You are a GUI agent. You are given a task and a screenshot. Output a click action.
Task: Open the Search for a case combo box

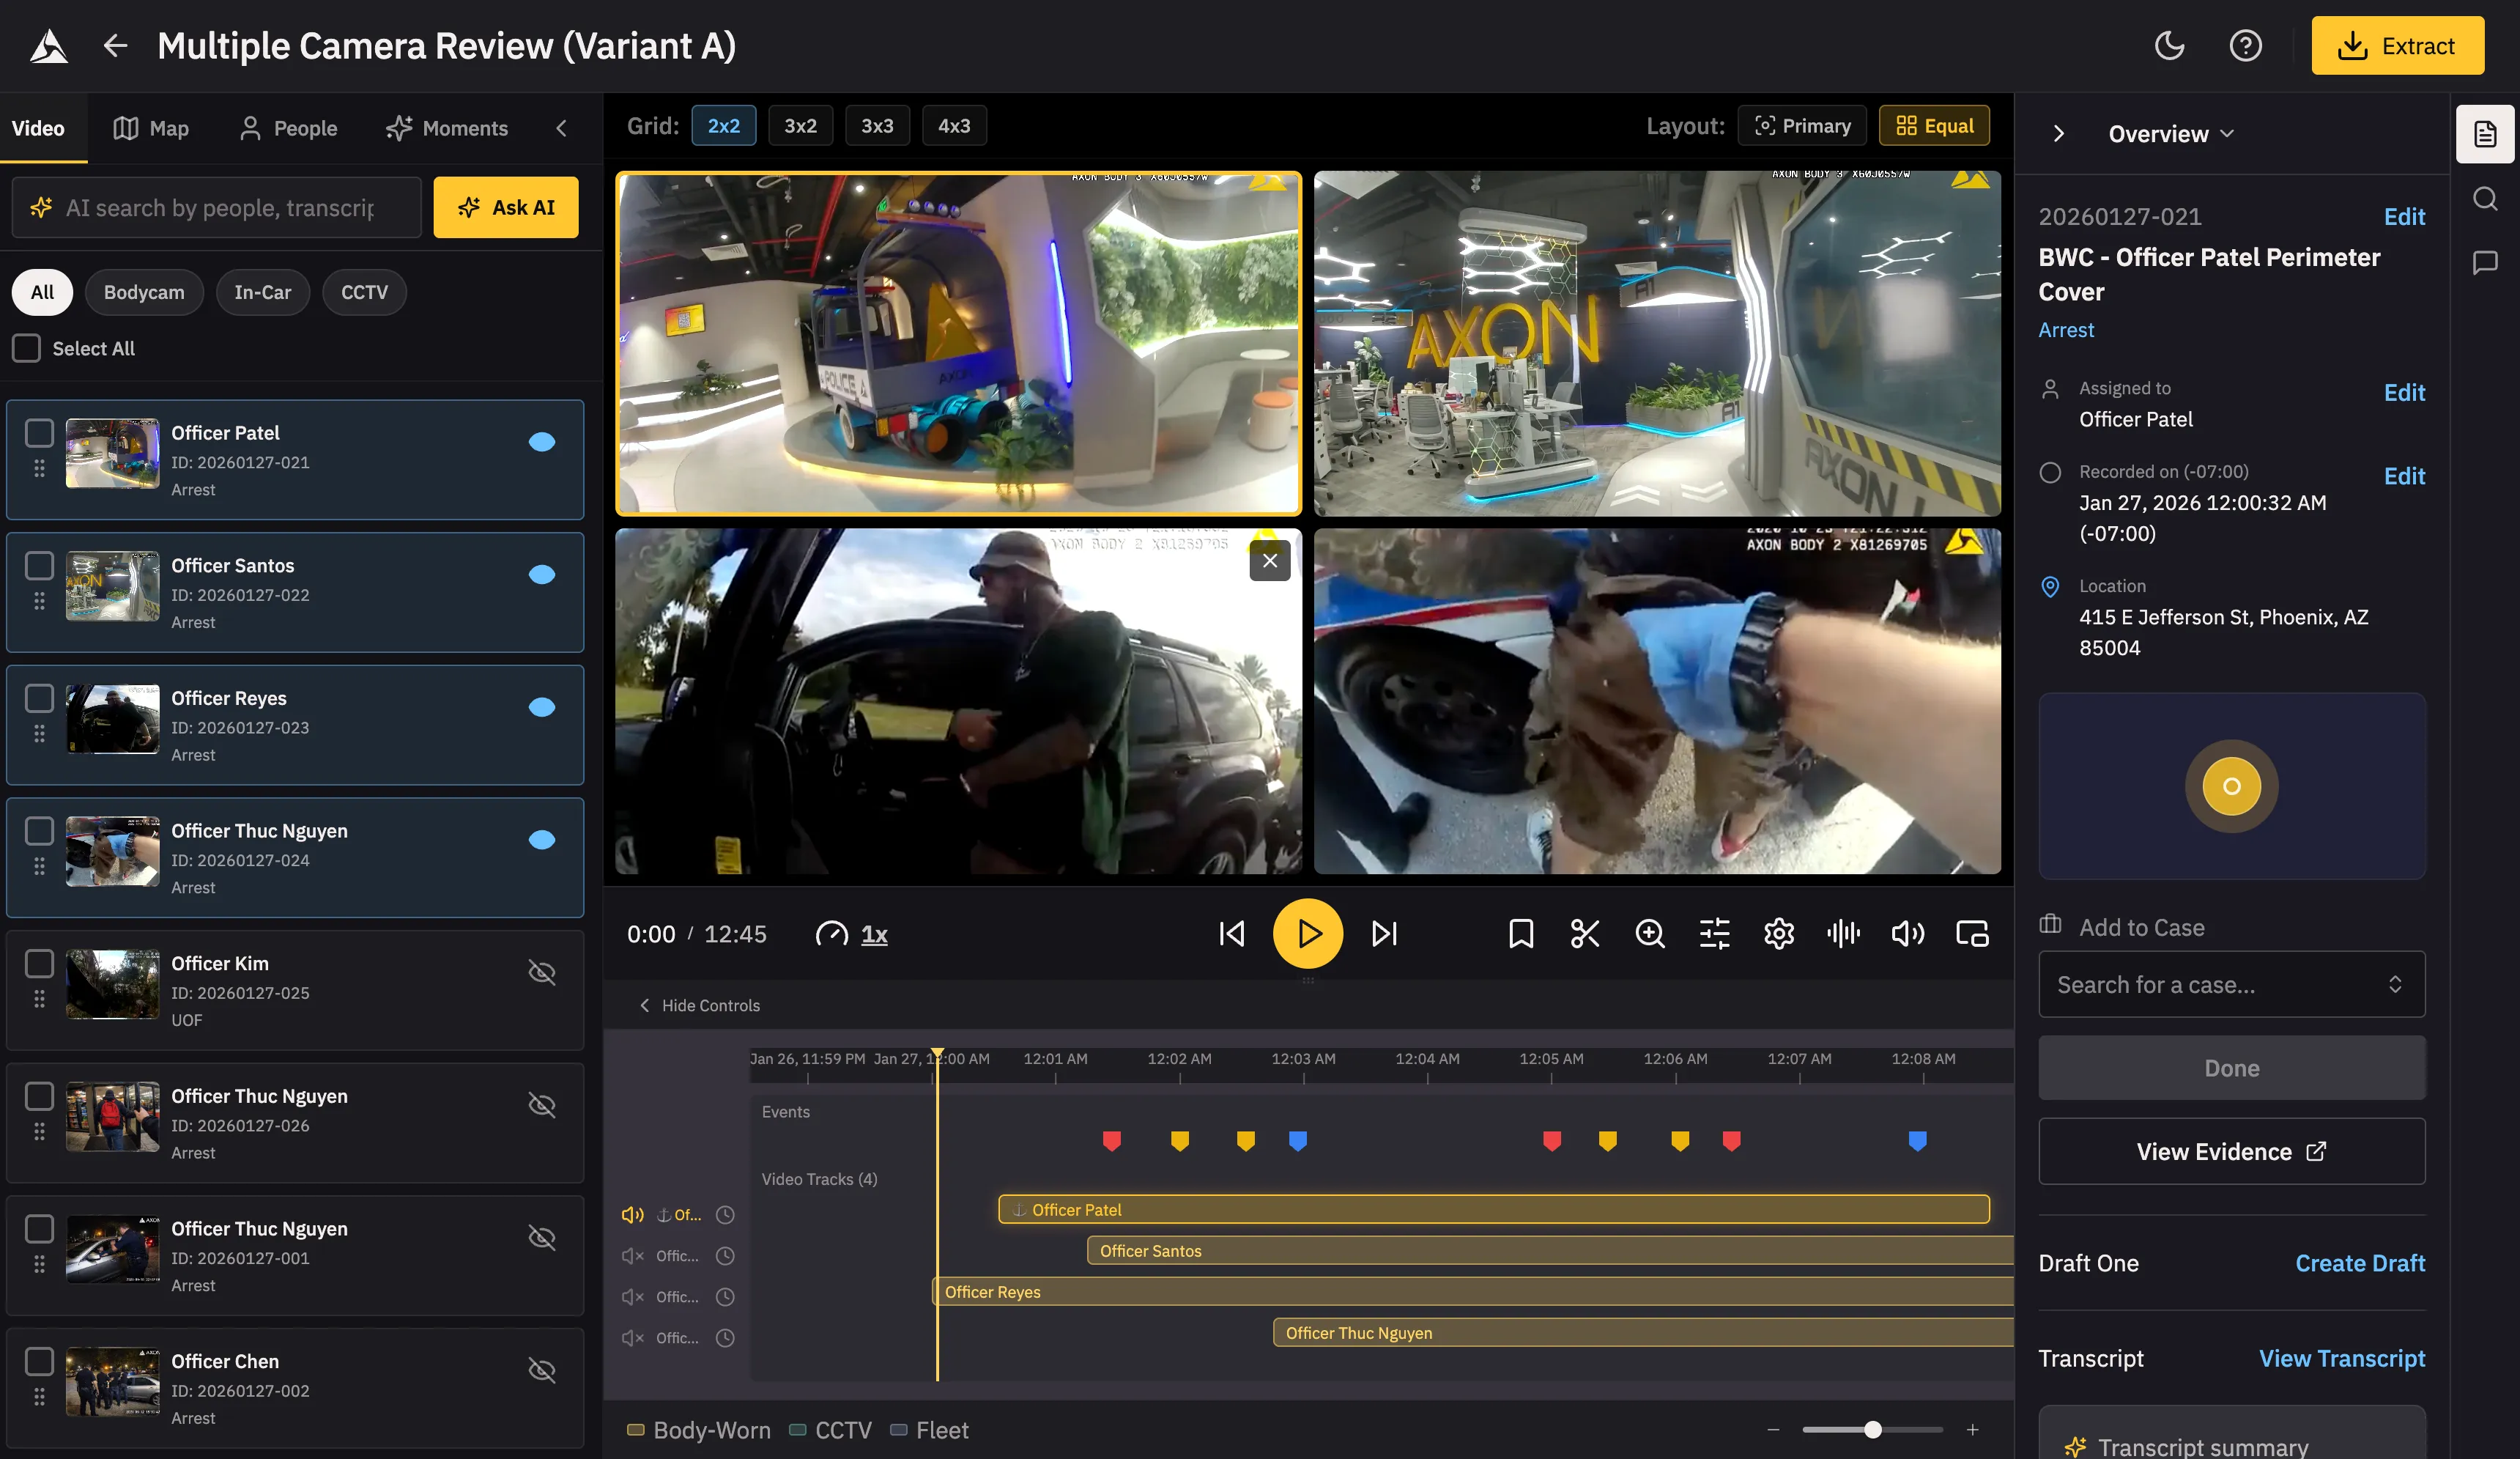point(2231,984)
